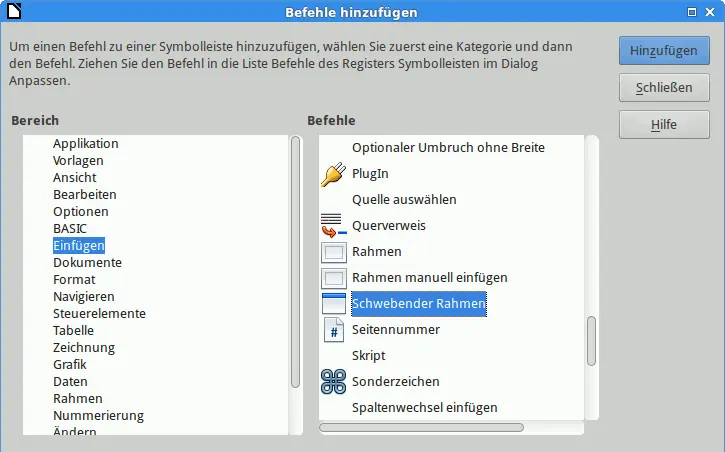Open help via Hilfe button

pyautogui.click(x=664, y=124)
